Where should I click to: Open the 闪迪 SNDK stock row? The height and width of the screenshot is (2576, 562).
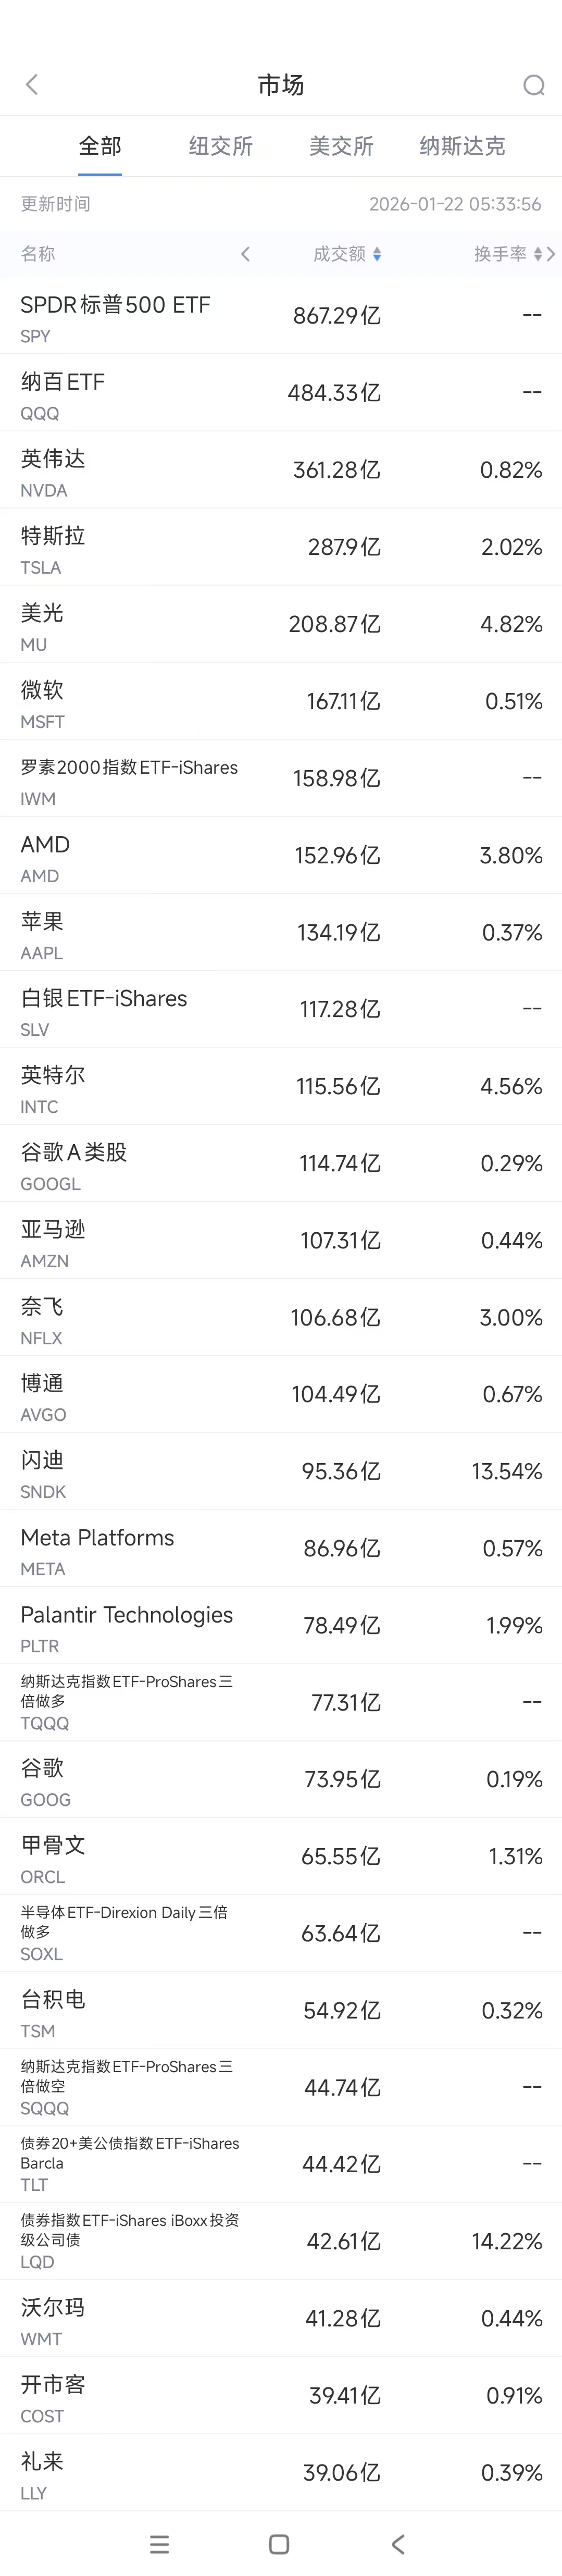coord(281,1471)
